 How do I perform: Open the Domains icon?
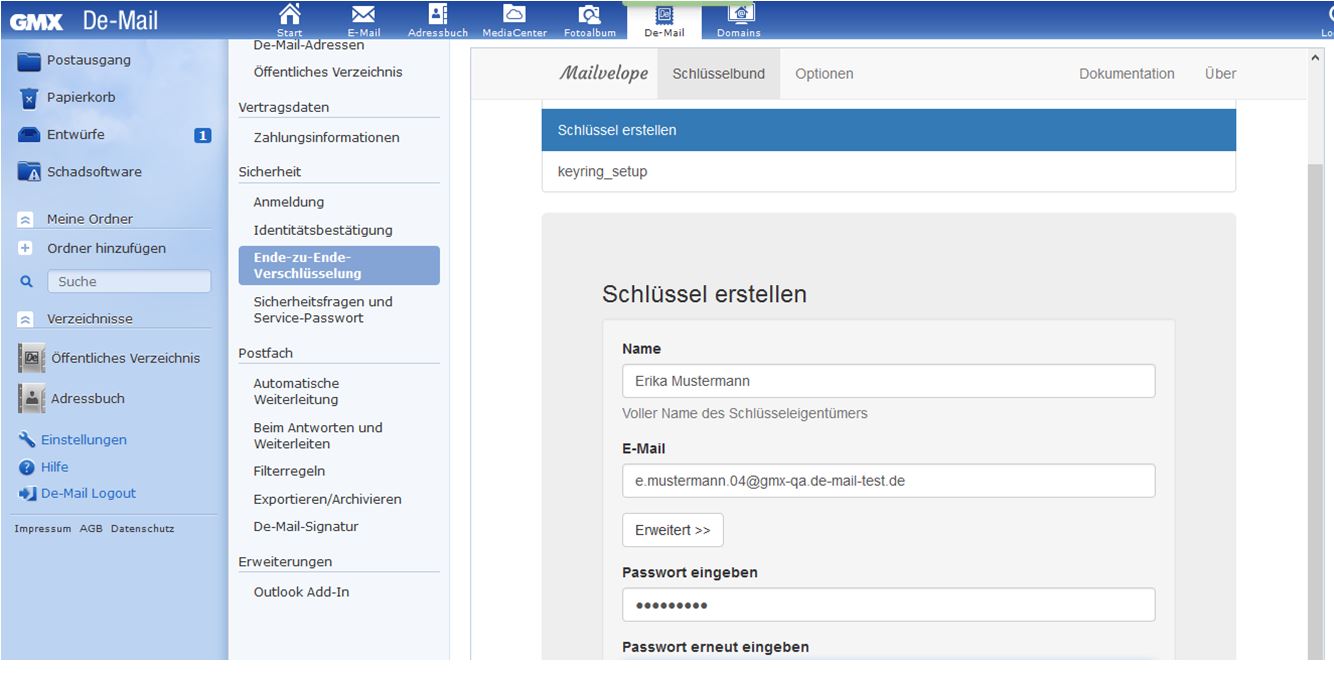point(740,13)
